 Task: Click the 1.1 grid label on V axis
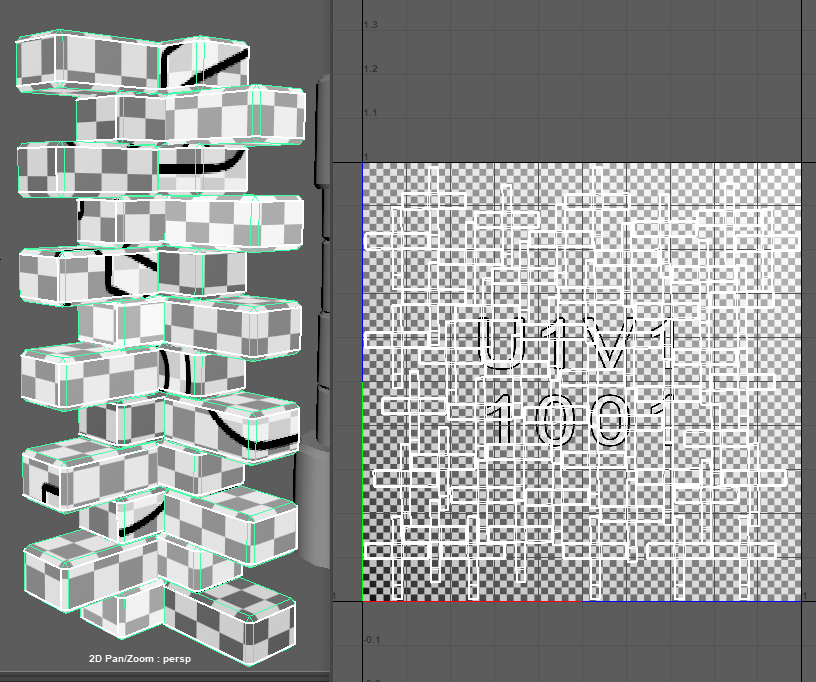[370, 113]
